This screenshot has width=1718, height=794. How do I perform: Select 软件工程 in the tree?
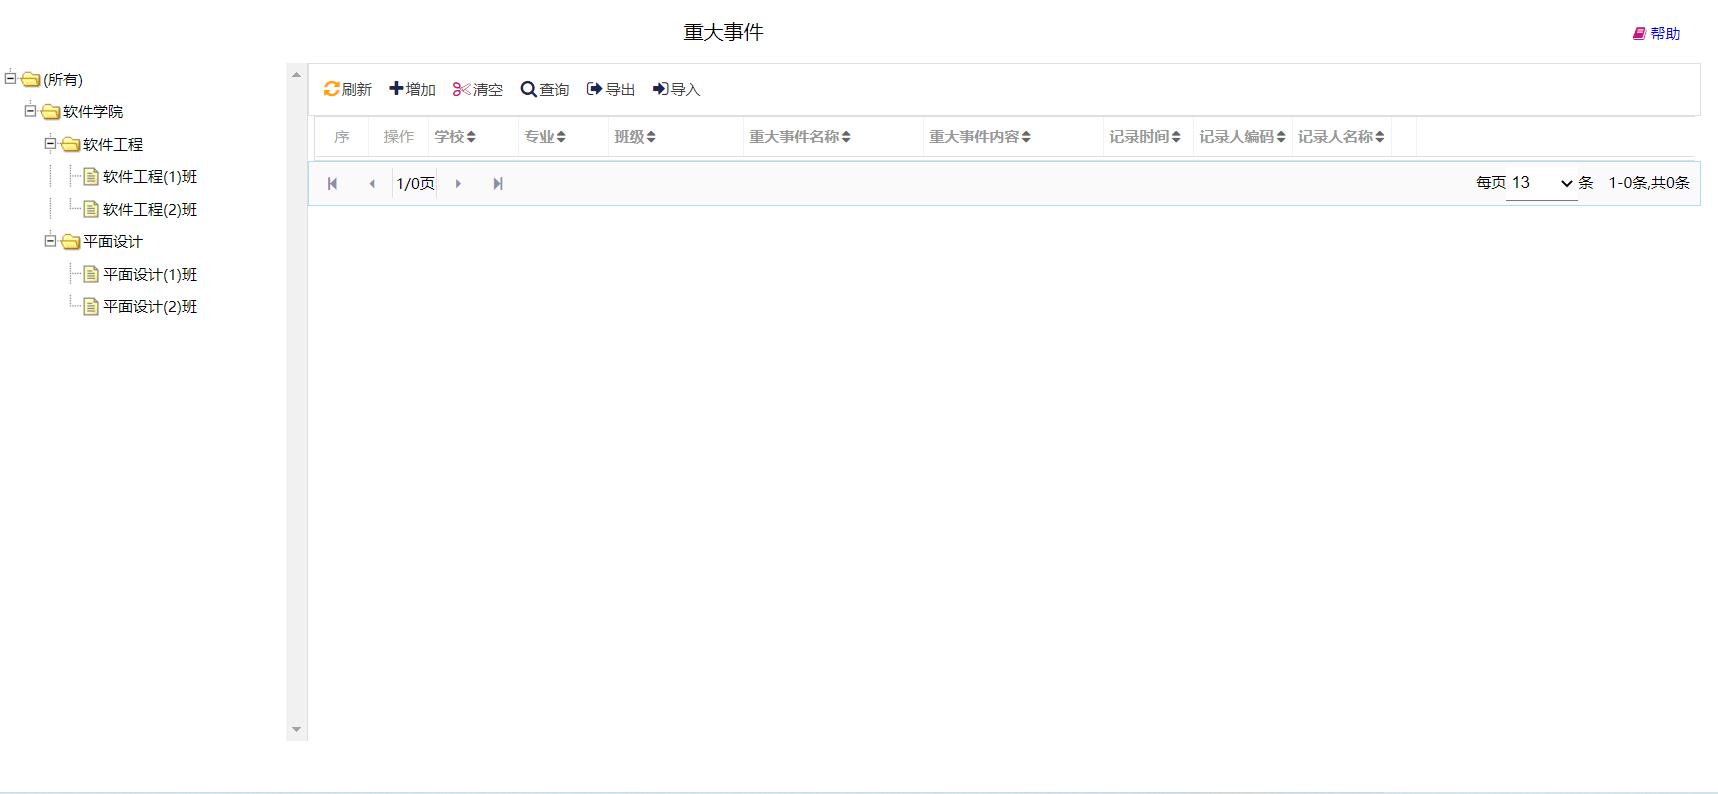coord(113,145)
